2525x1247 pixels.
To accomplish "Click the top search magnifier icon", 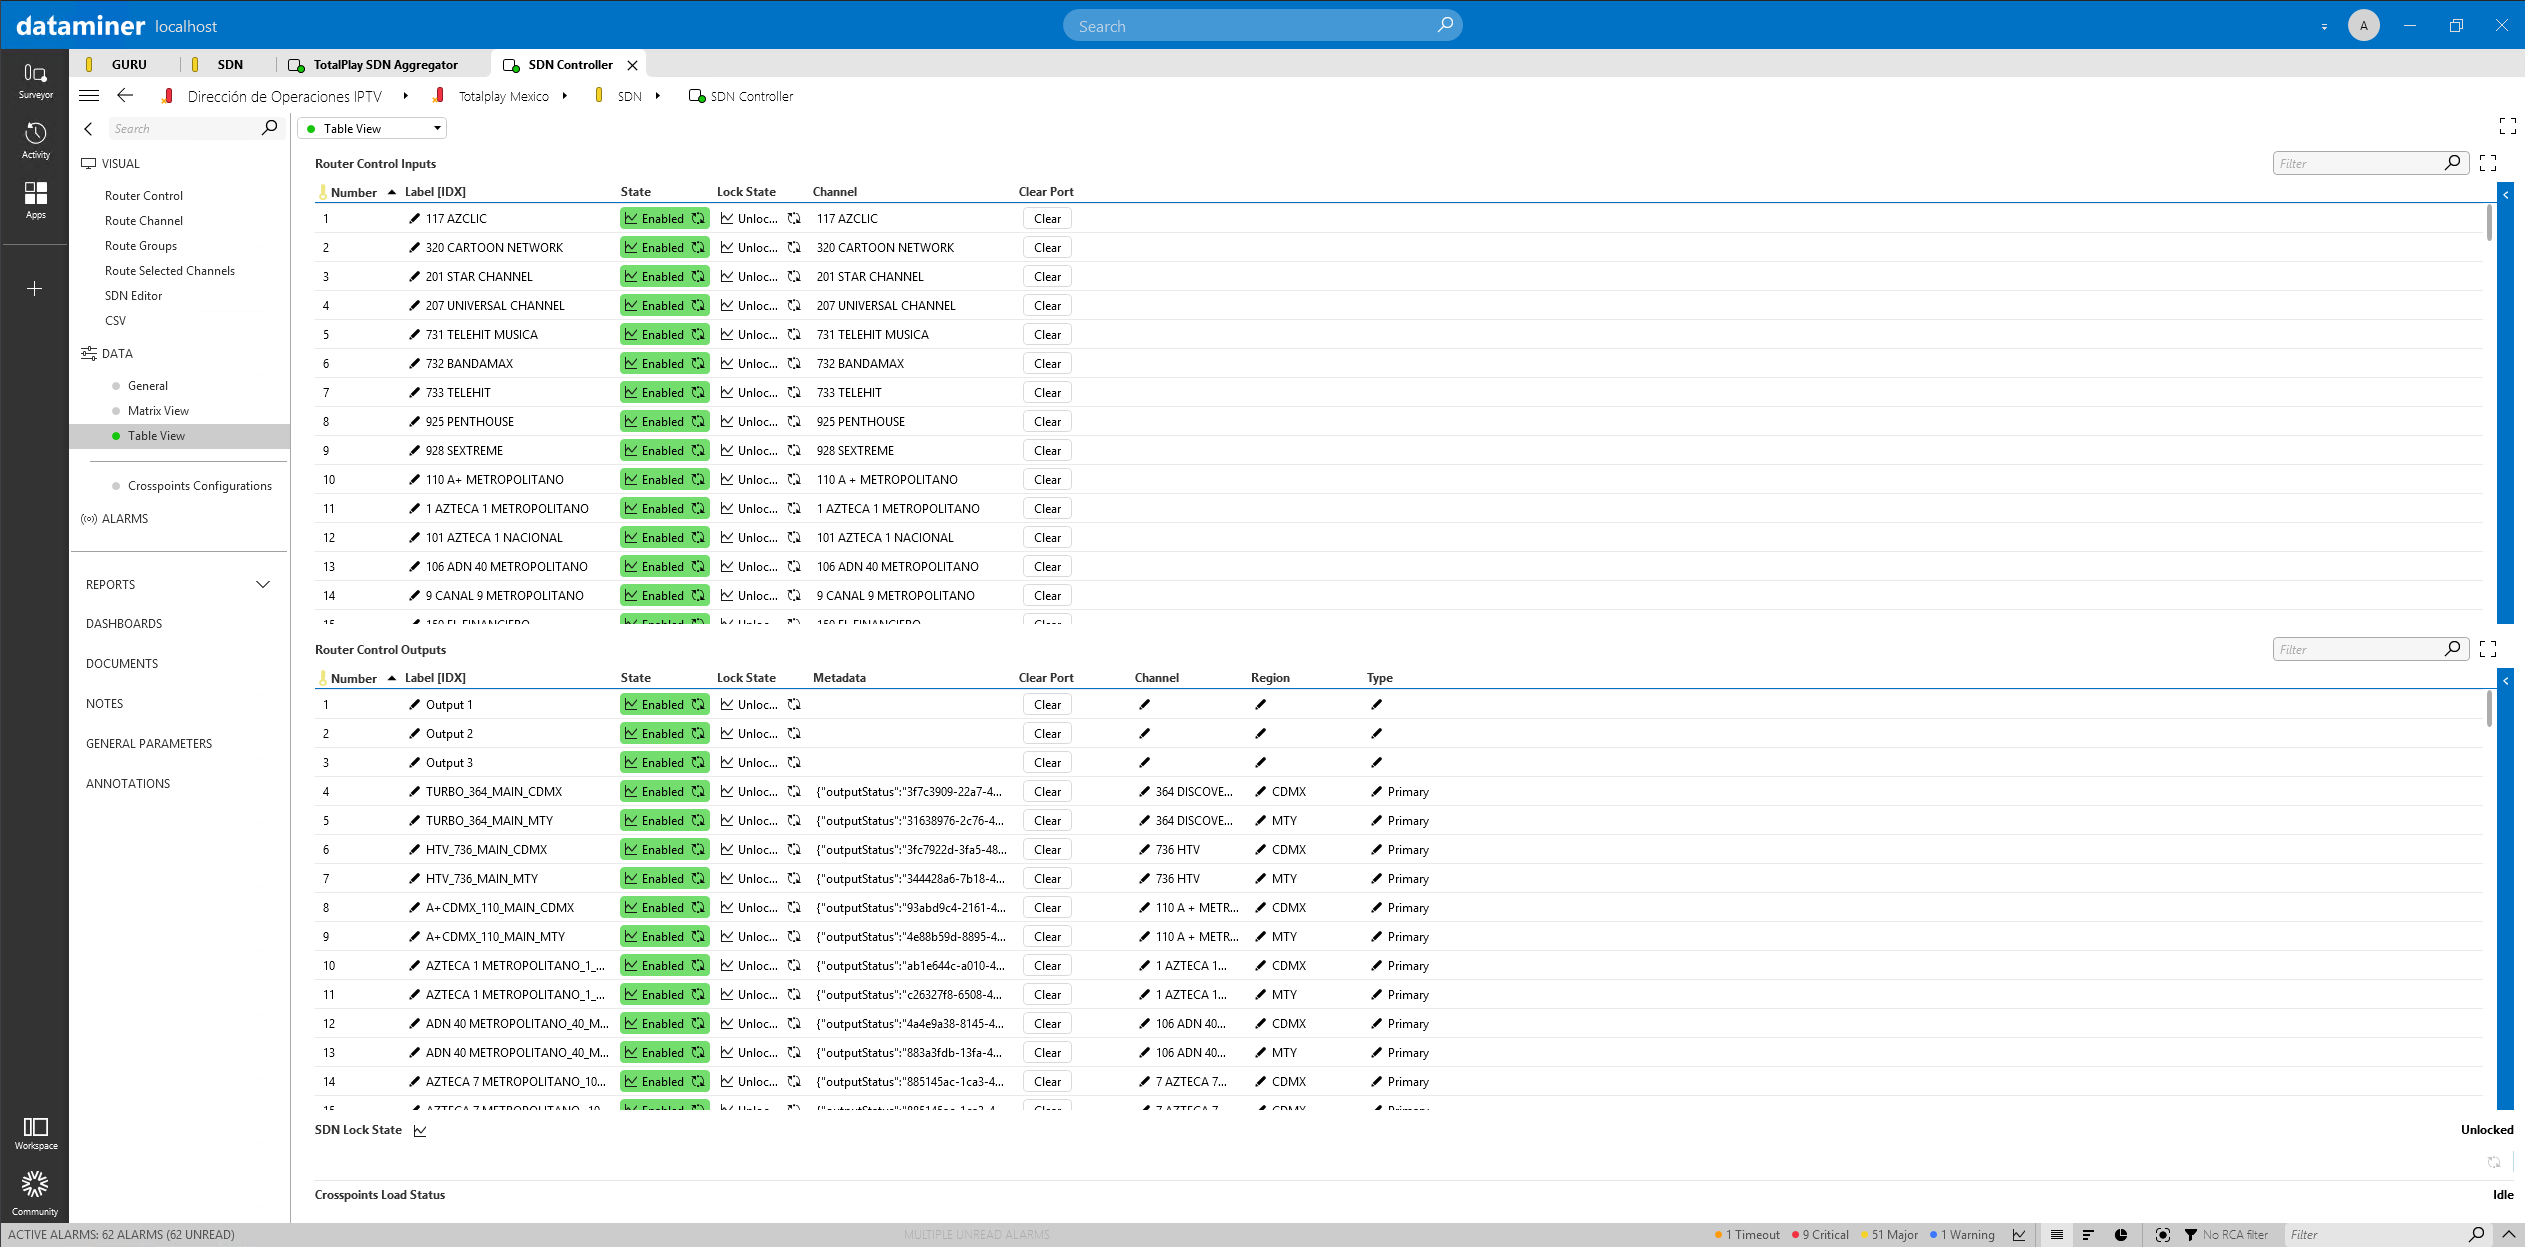I will pyautogui.click(x=1445, y=25).
